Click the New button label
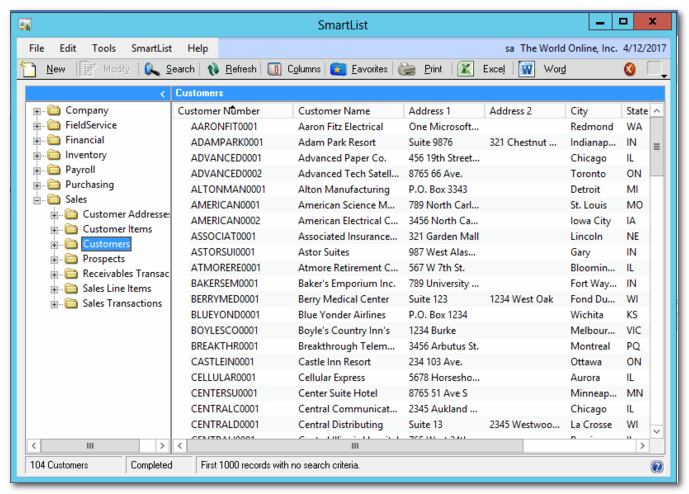This screenshot has width=689, height=494. [x=56, y=69]
